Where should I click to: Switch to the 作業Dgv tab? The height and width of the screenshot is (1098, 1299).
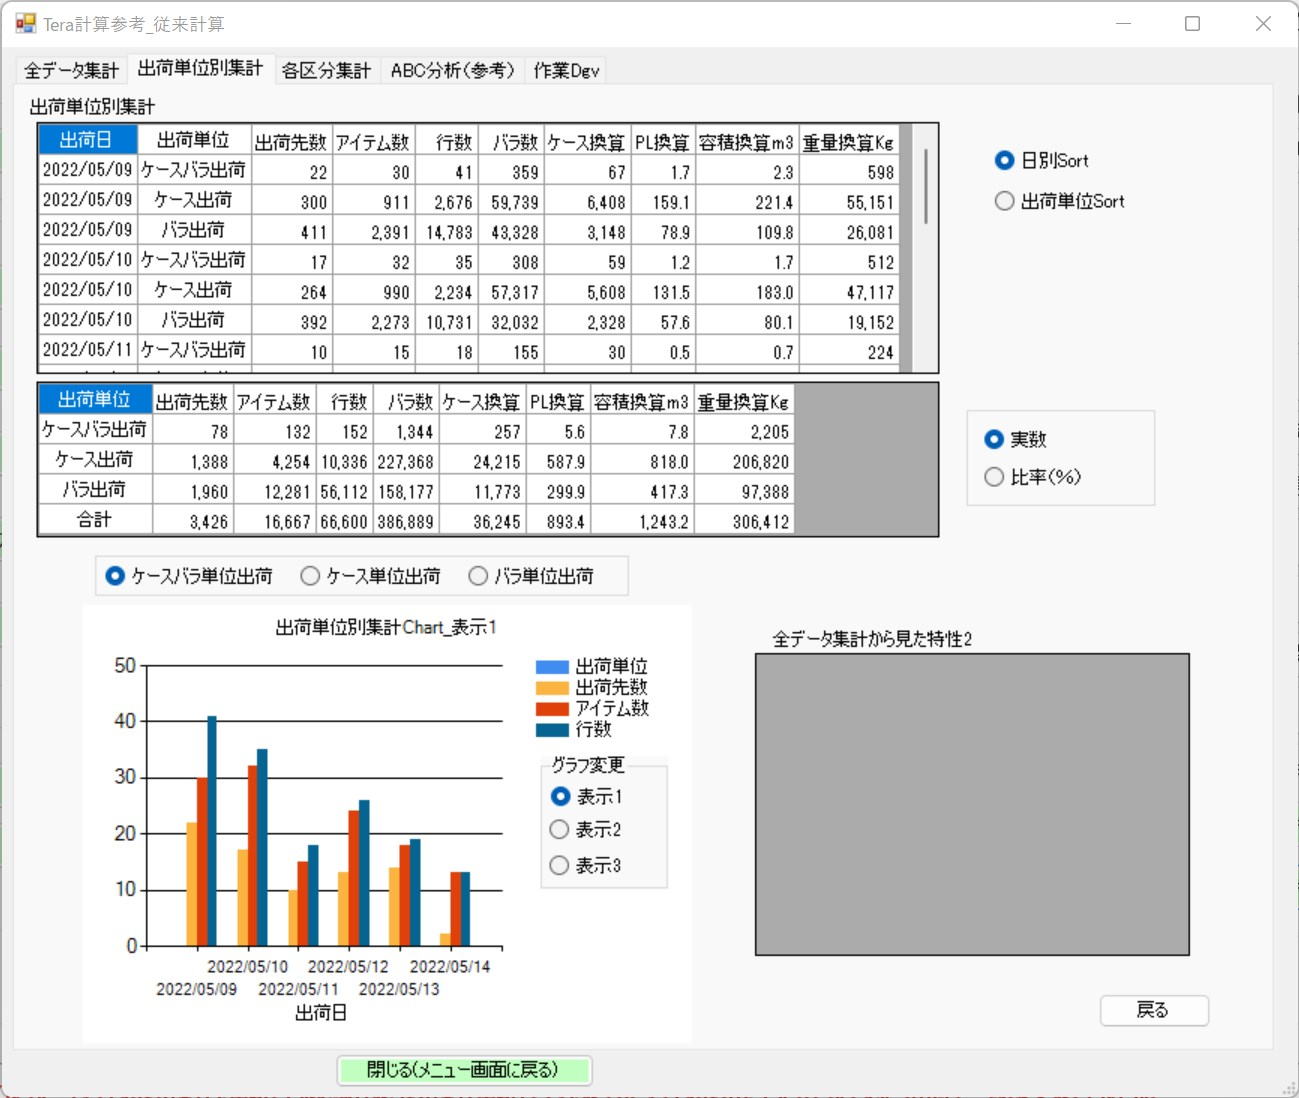(566, 70)
